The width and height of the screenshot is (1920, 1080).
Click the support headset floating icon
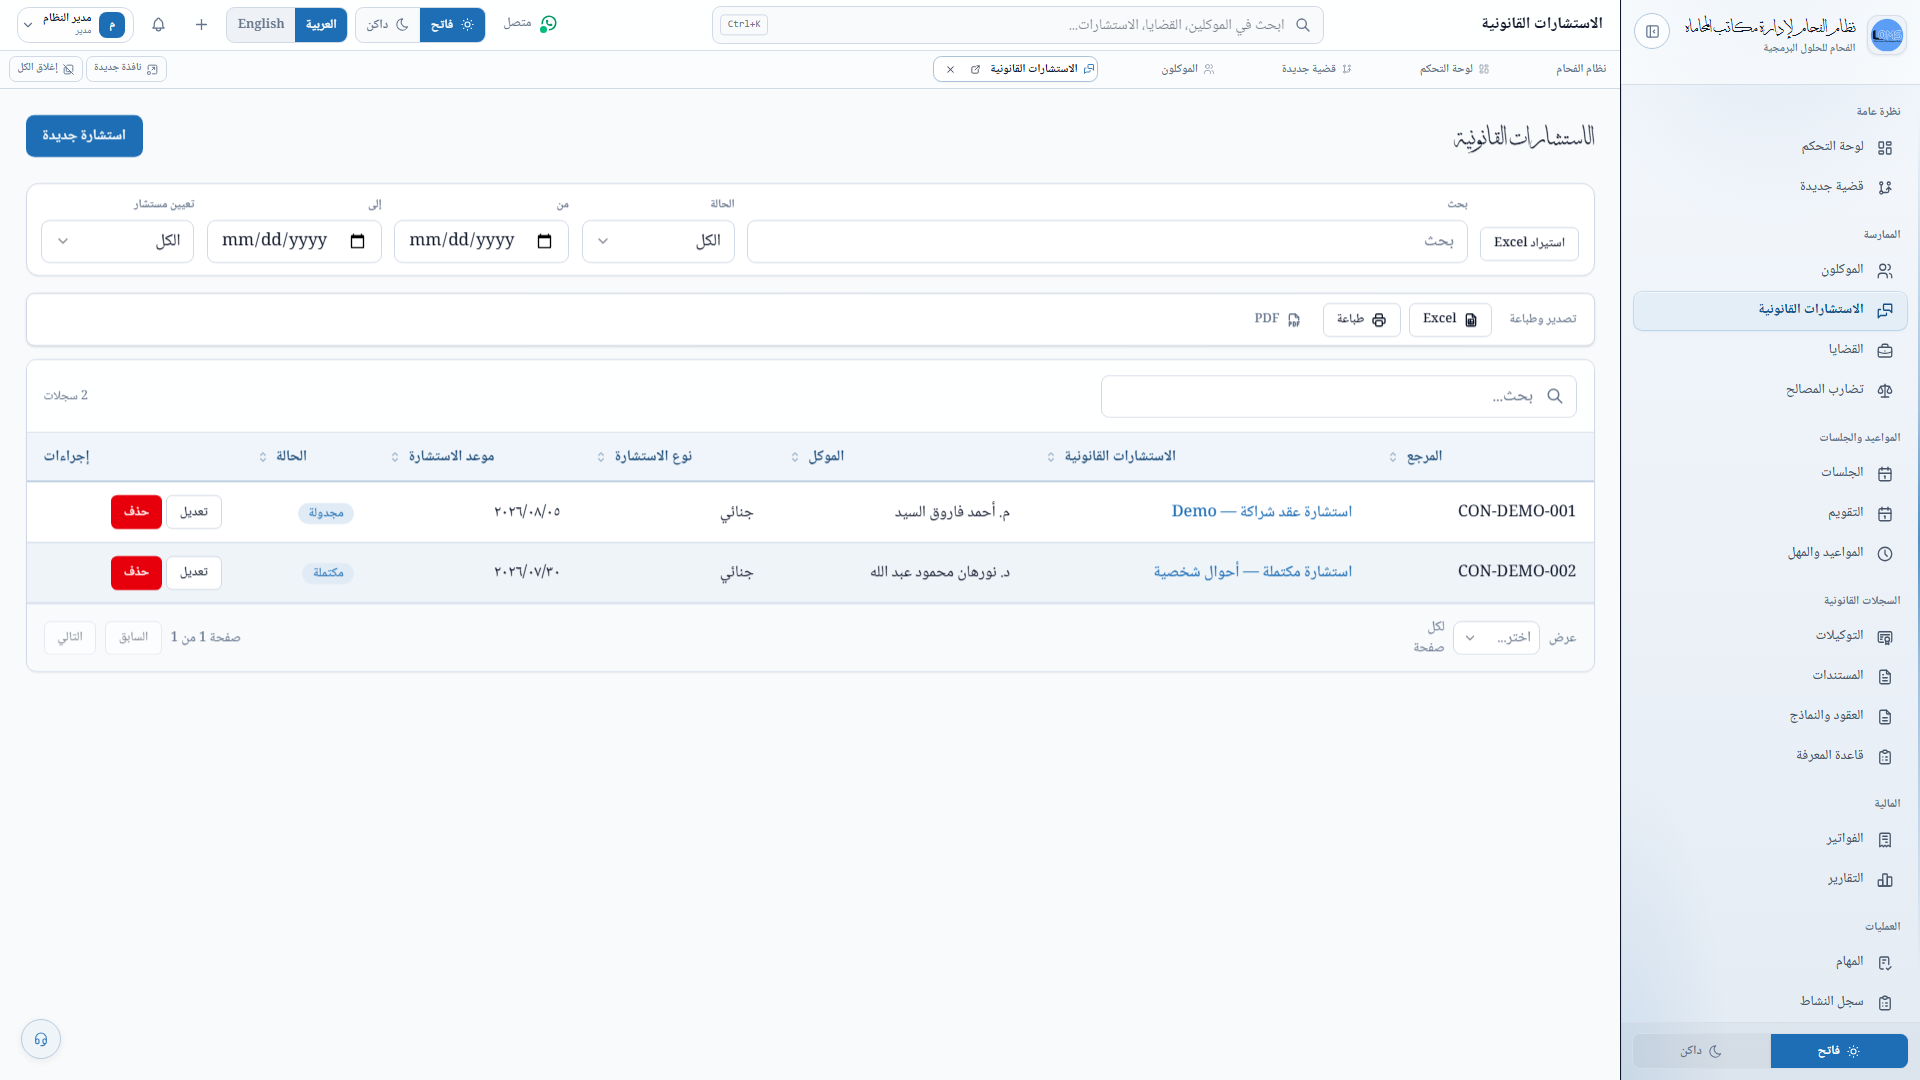pyautogui.click(x=41, y=1039)
